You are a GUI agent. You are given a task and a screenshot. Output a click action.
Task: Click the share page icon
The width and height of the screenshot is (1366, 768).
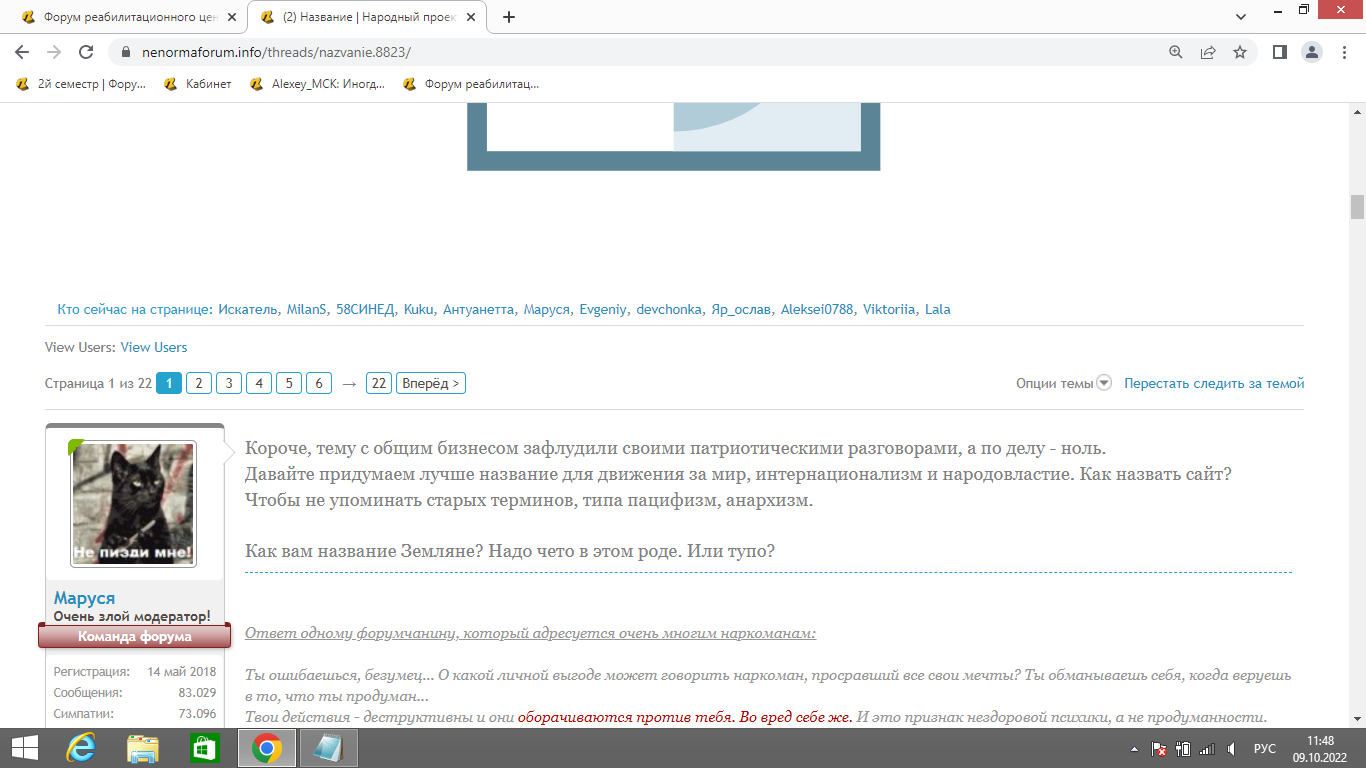[1208, 52]
